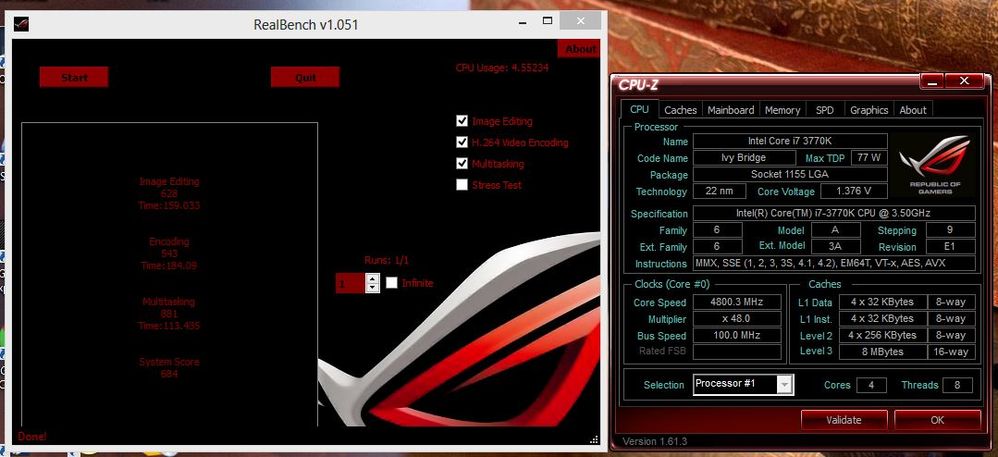
Task: Click the Done! status text
Action: [x=32, y=437]
